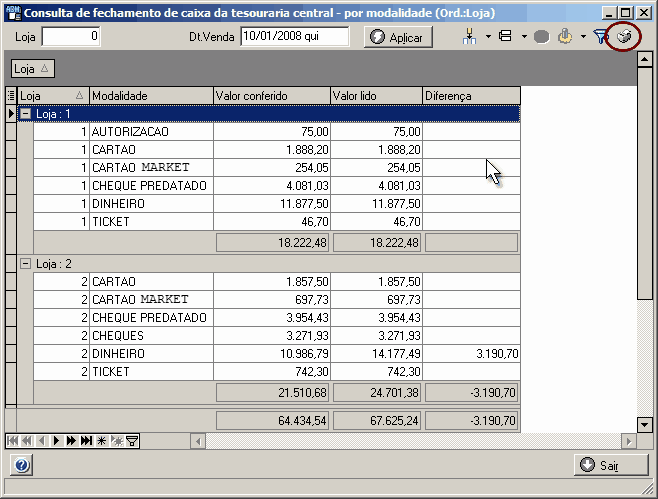
Task: Go to last record in navigator
Action: click(86, 441)
